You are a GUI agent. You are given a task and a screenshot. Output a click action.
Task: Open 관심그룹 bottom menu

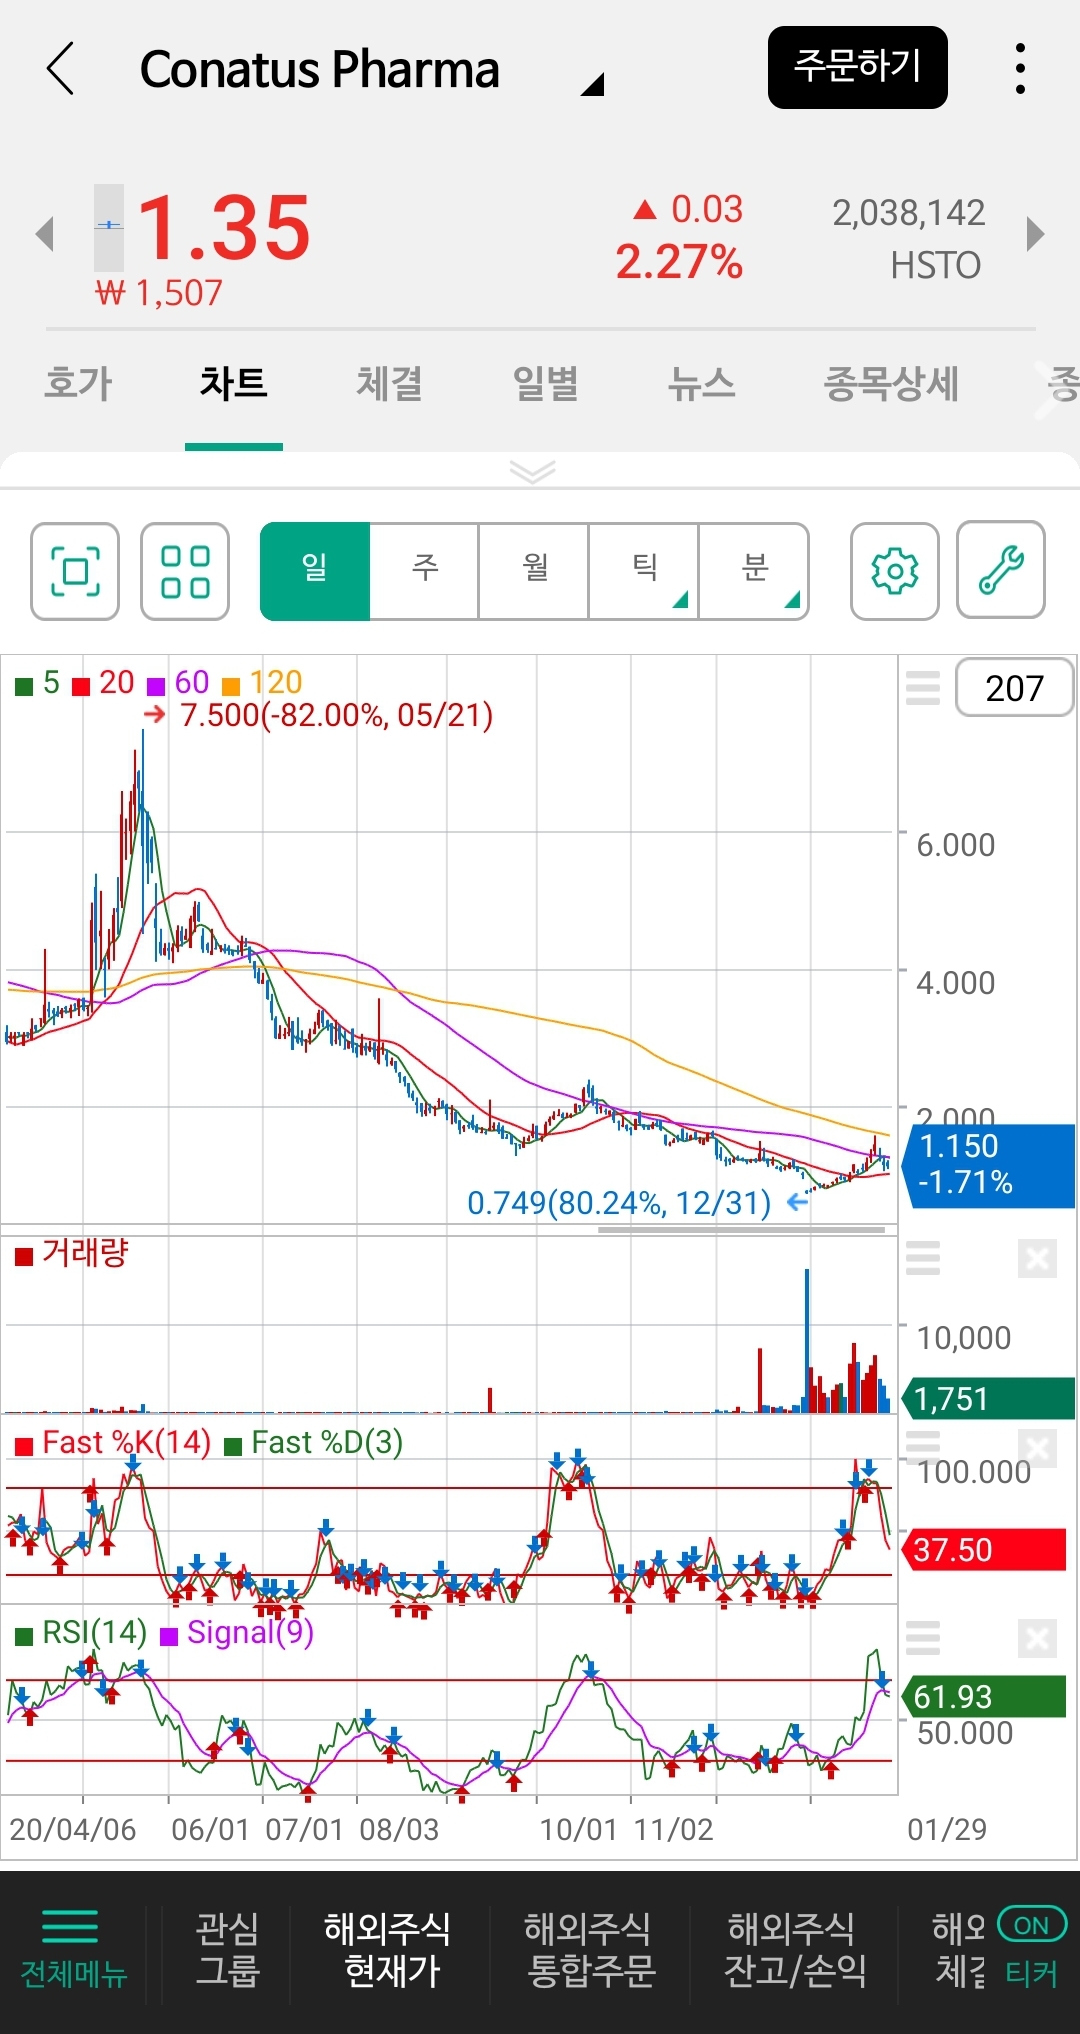227,1949
